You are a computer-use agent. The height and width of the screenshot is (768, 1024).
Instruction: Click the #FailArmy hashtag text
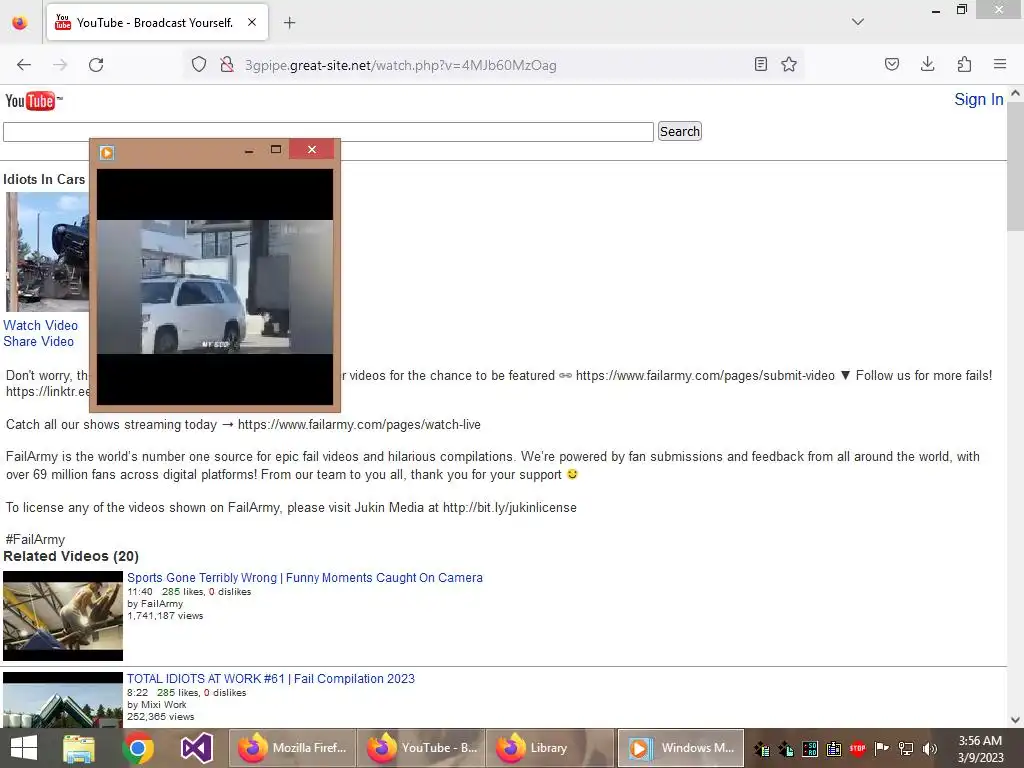click(35, 539)
